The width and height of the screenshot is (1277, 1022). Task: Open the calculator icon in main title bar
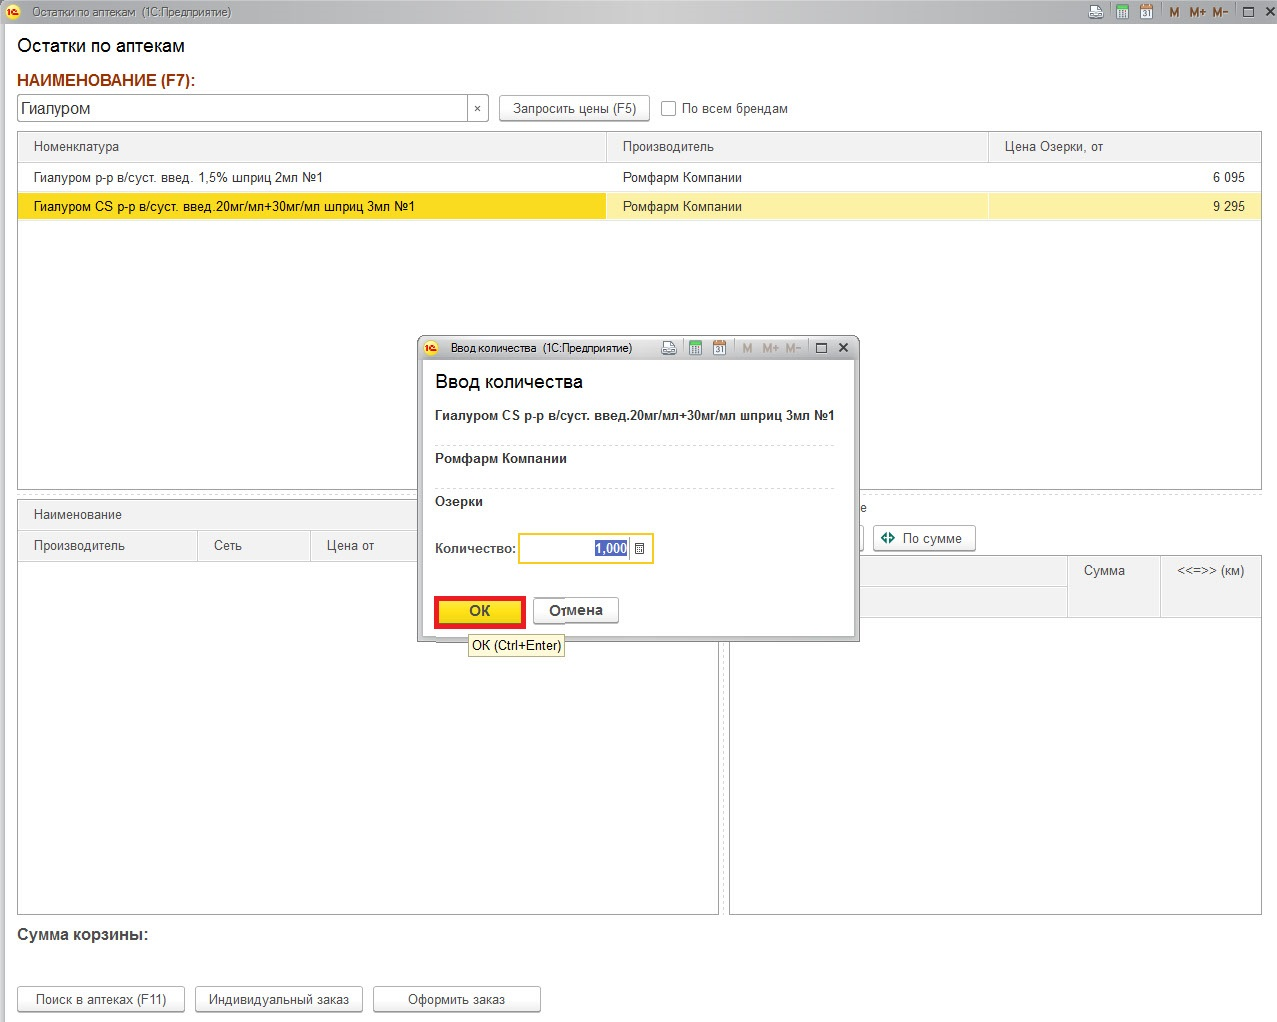coord(1122,12)
